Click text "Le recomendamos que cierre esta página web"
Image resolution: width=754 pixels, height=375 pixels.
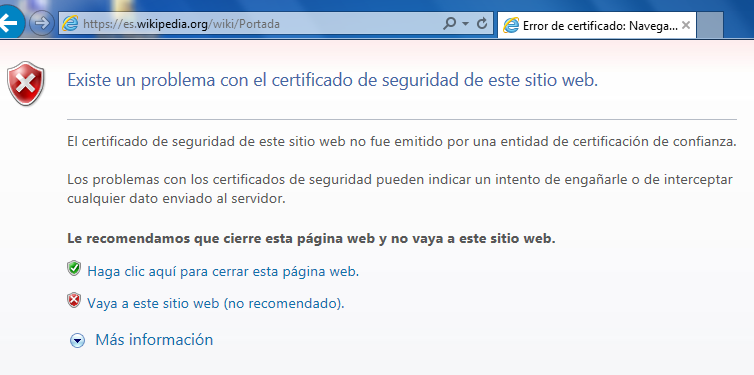[311, 238]
